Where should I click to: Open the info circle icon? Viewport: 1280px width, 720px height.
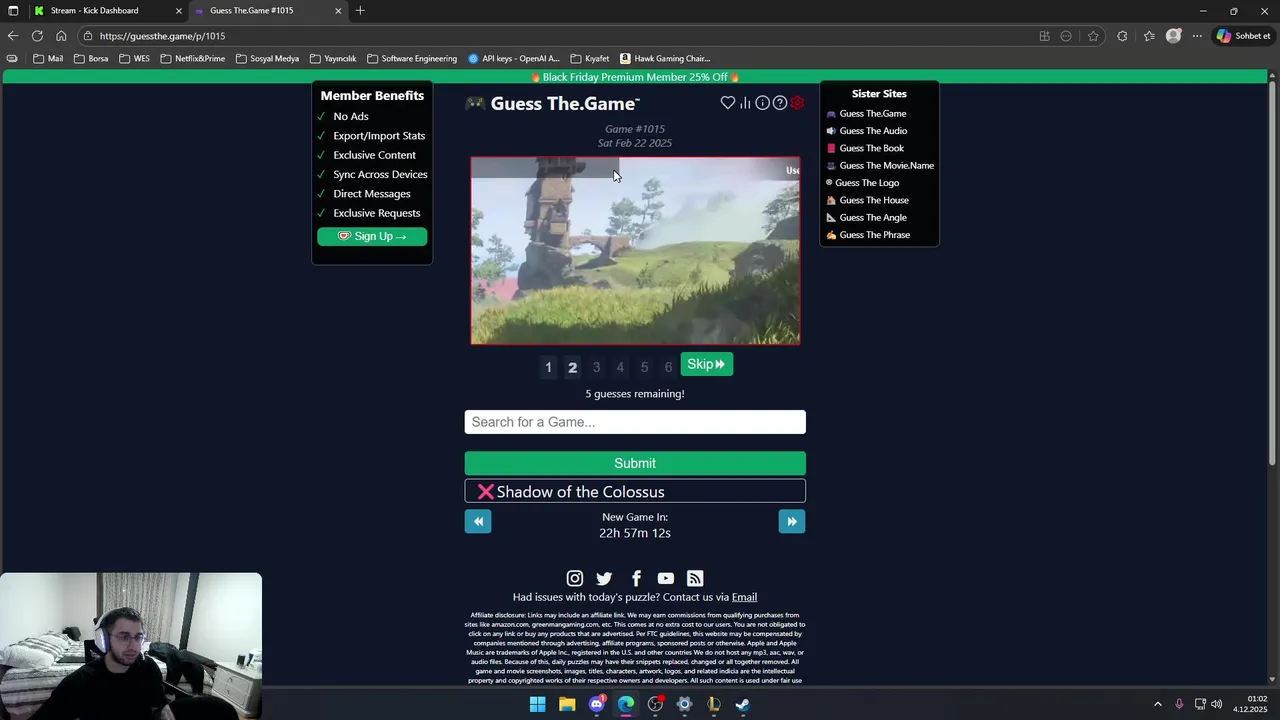click(762, 103)
